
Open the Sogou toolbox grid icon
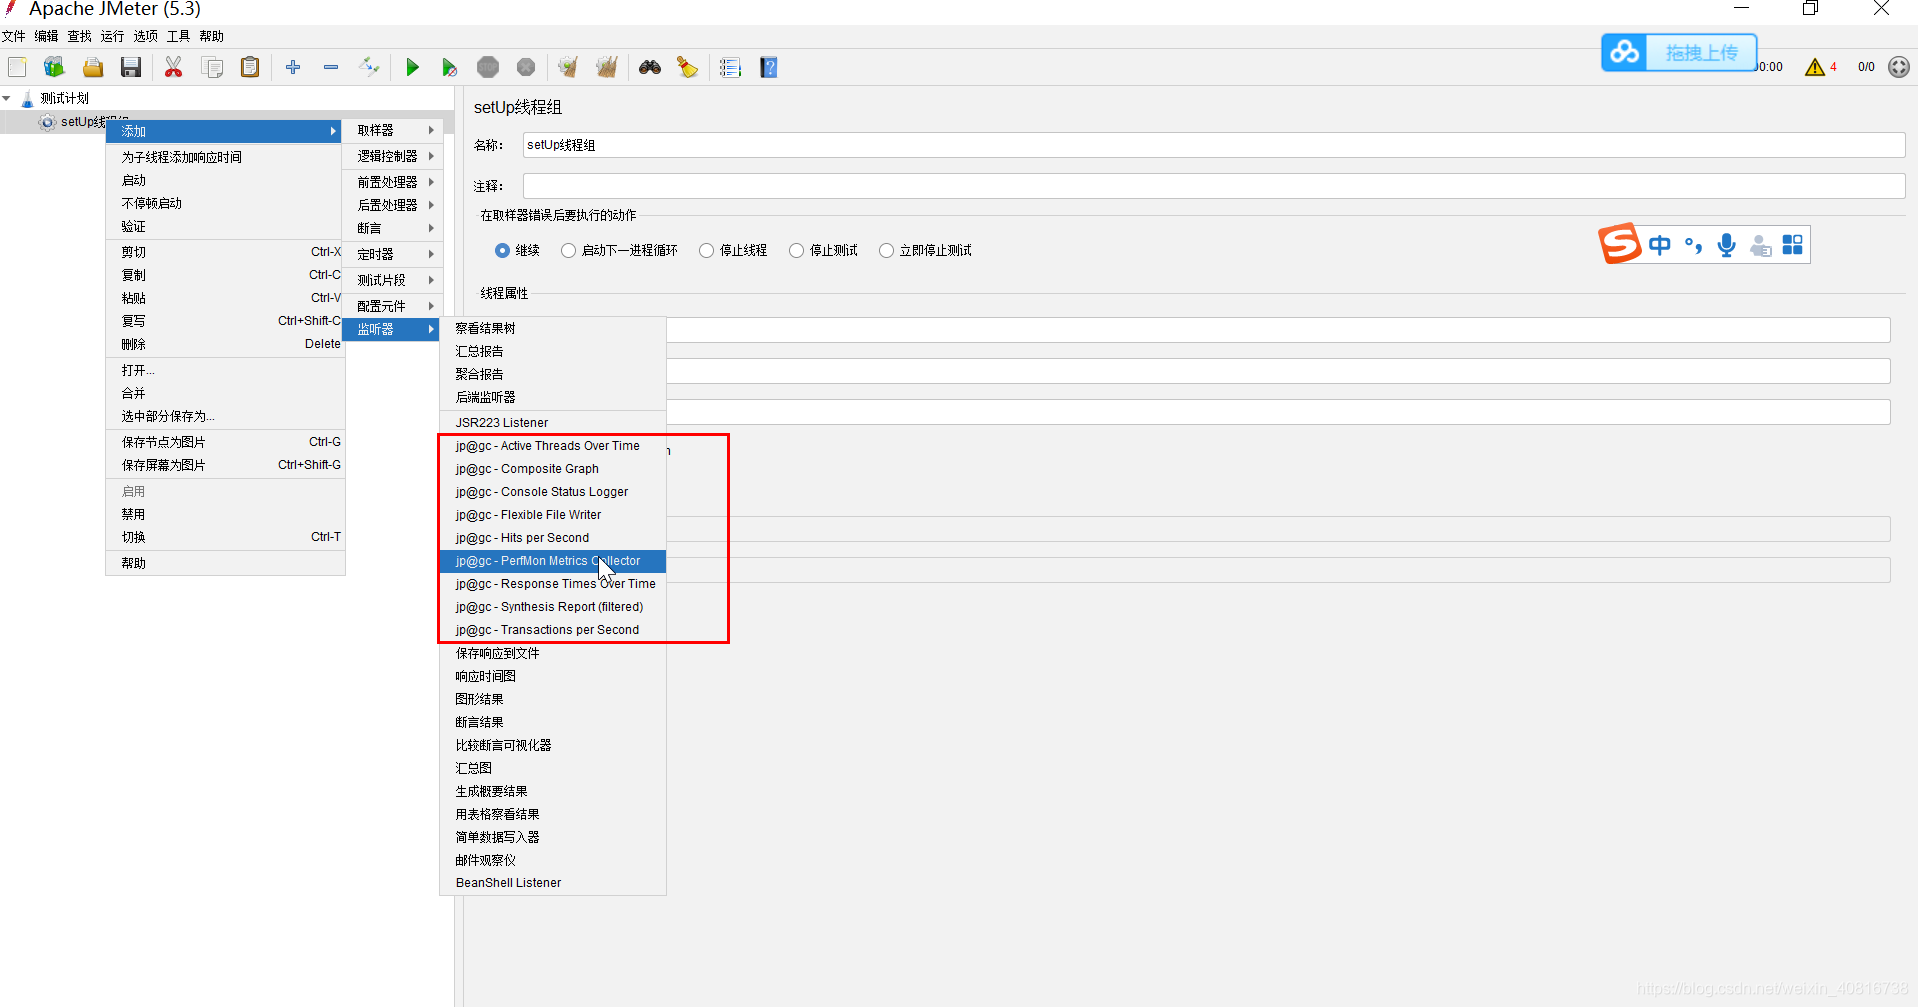click(1793, 245)
